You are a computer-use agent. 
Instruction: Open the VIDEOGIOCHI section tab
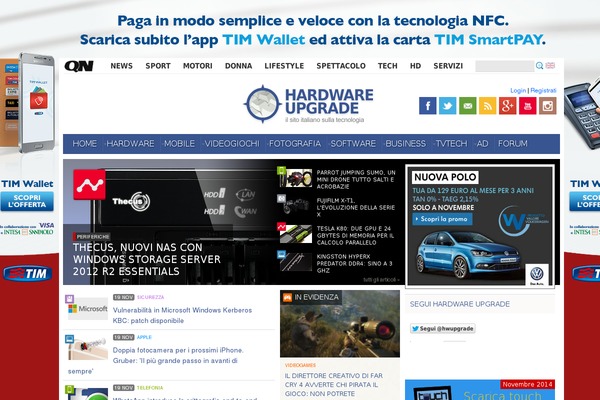[x=232, y=144]
